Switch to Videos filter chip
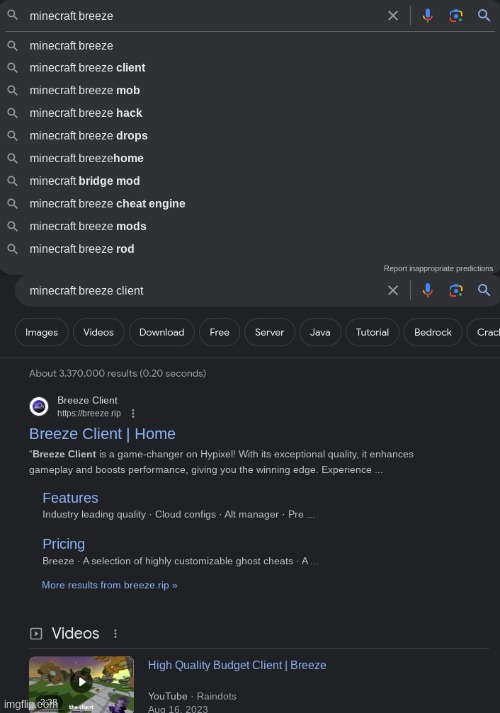Viewport: 500px width, 713px height. [99, 332]
